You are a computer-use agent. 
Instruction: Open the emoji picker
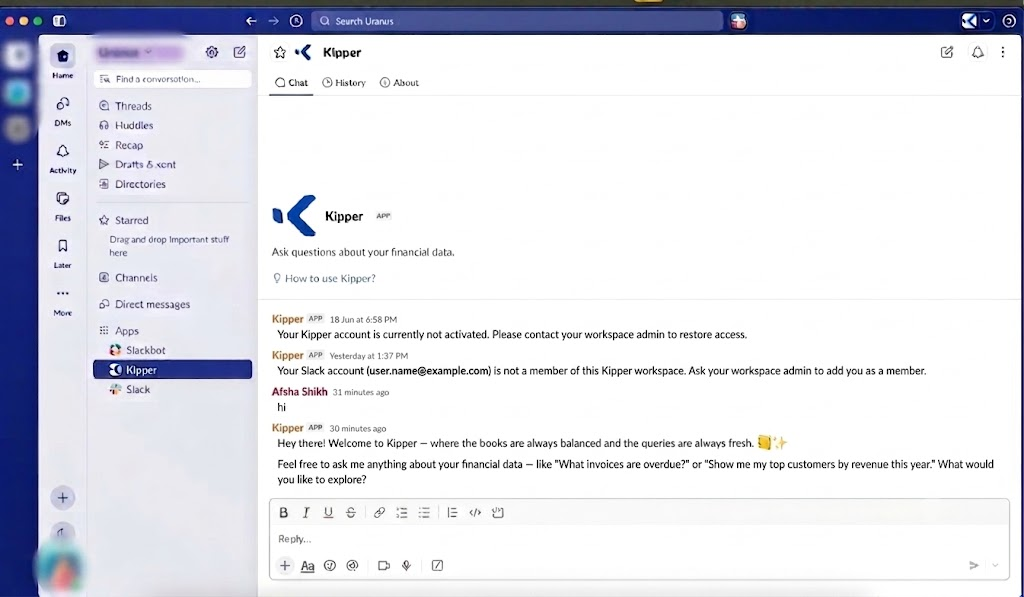(x=330, y=566)
